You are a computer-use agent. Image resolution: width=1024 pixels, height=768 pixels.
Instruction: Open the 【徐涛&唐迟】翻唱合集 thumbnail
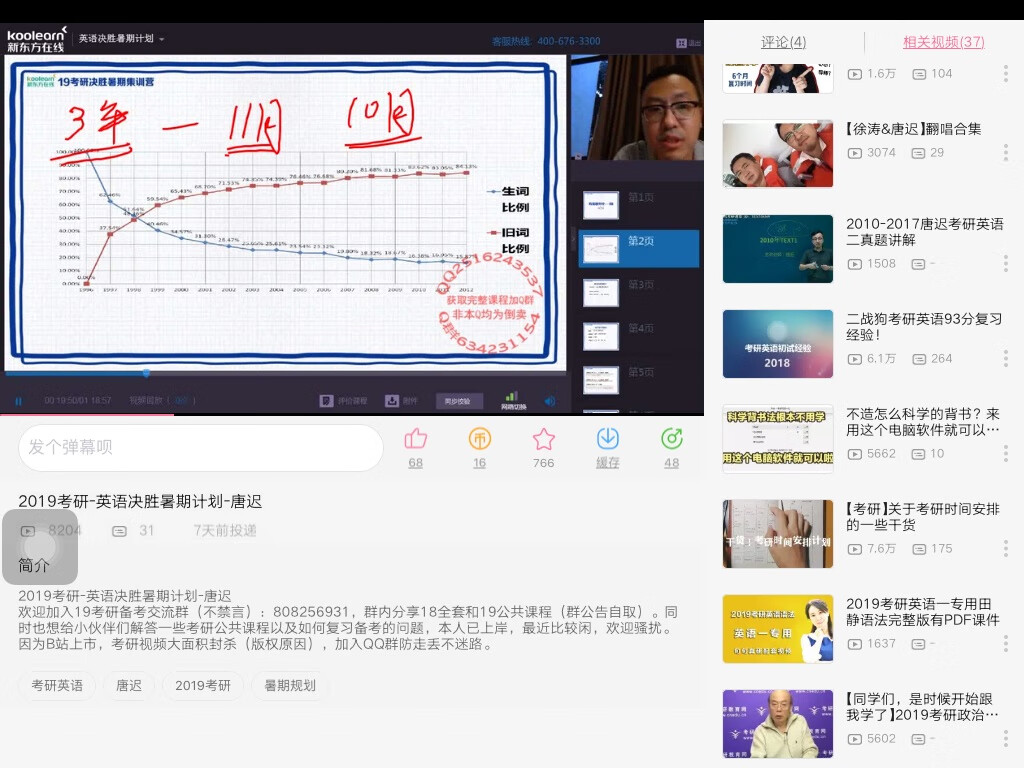pos(778,153)
